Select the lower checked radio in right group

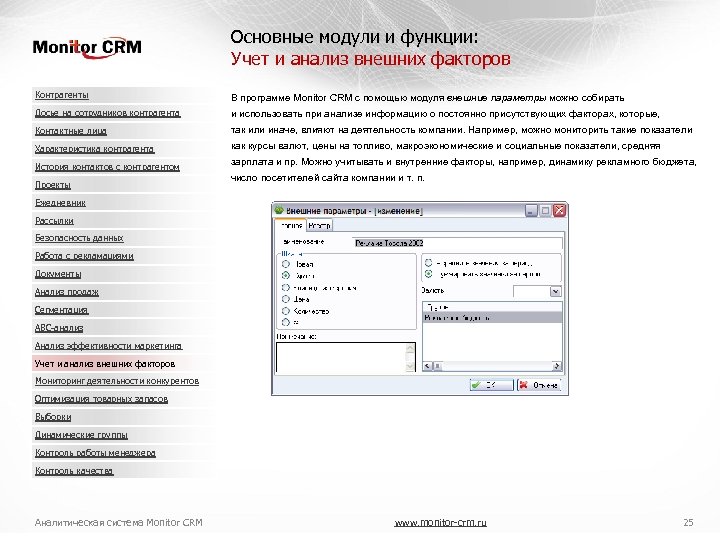[428, 274]
